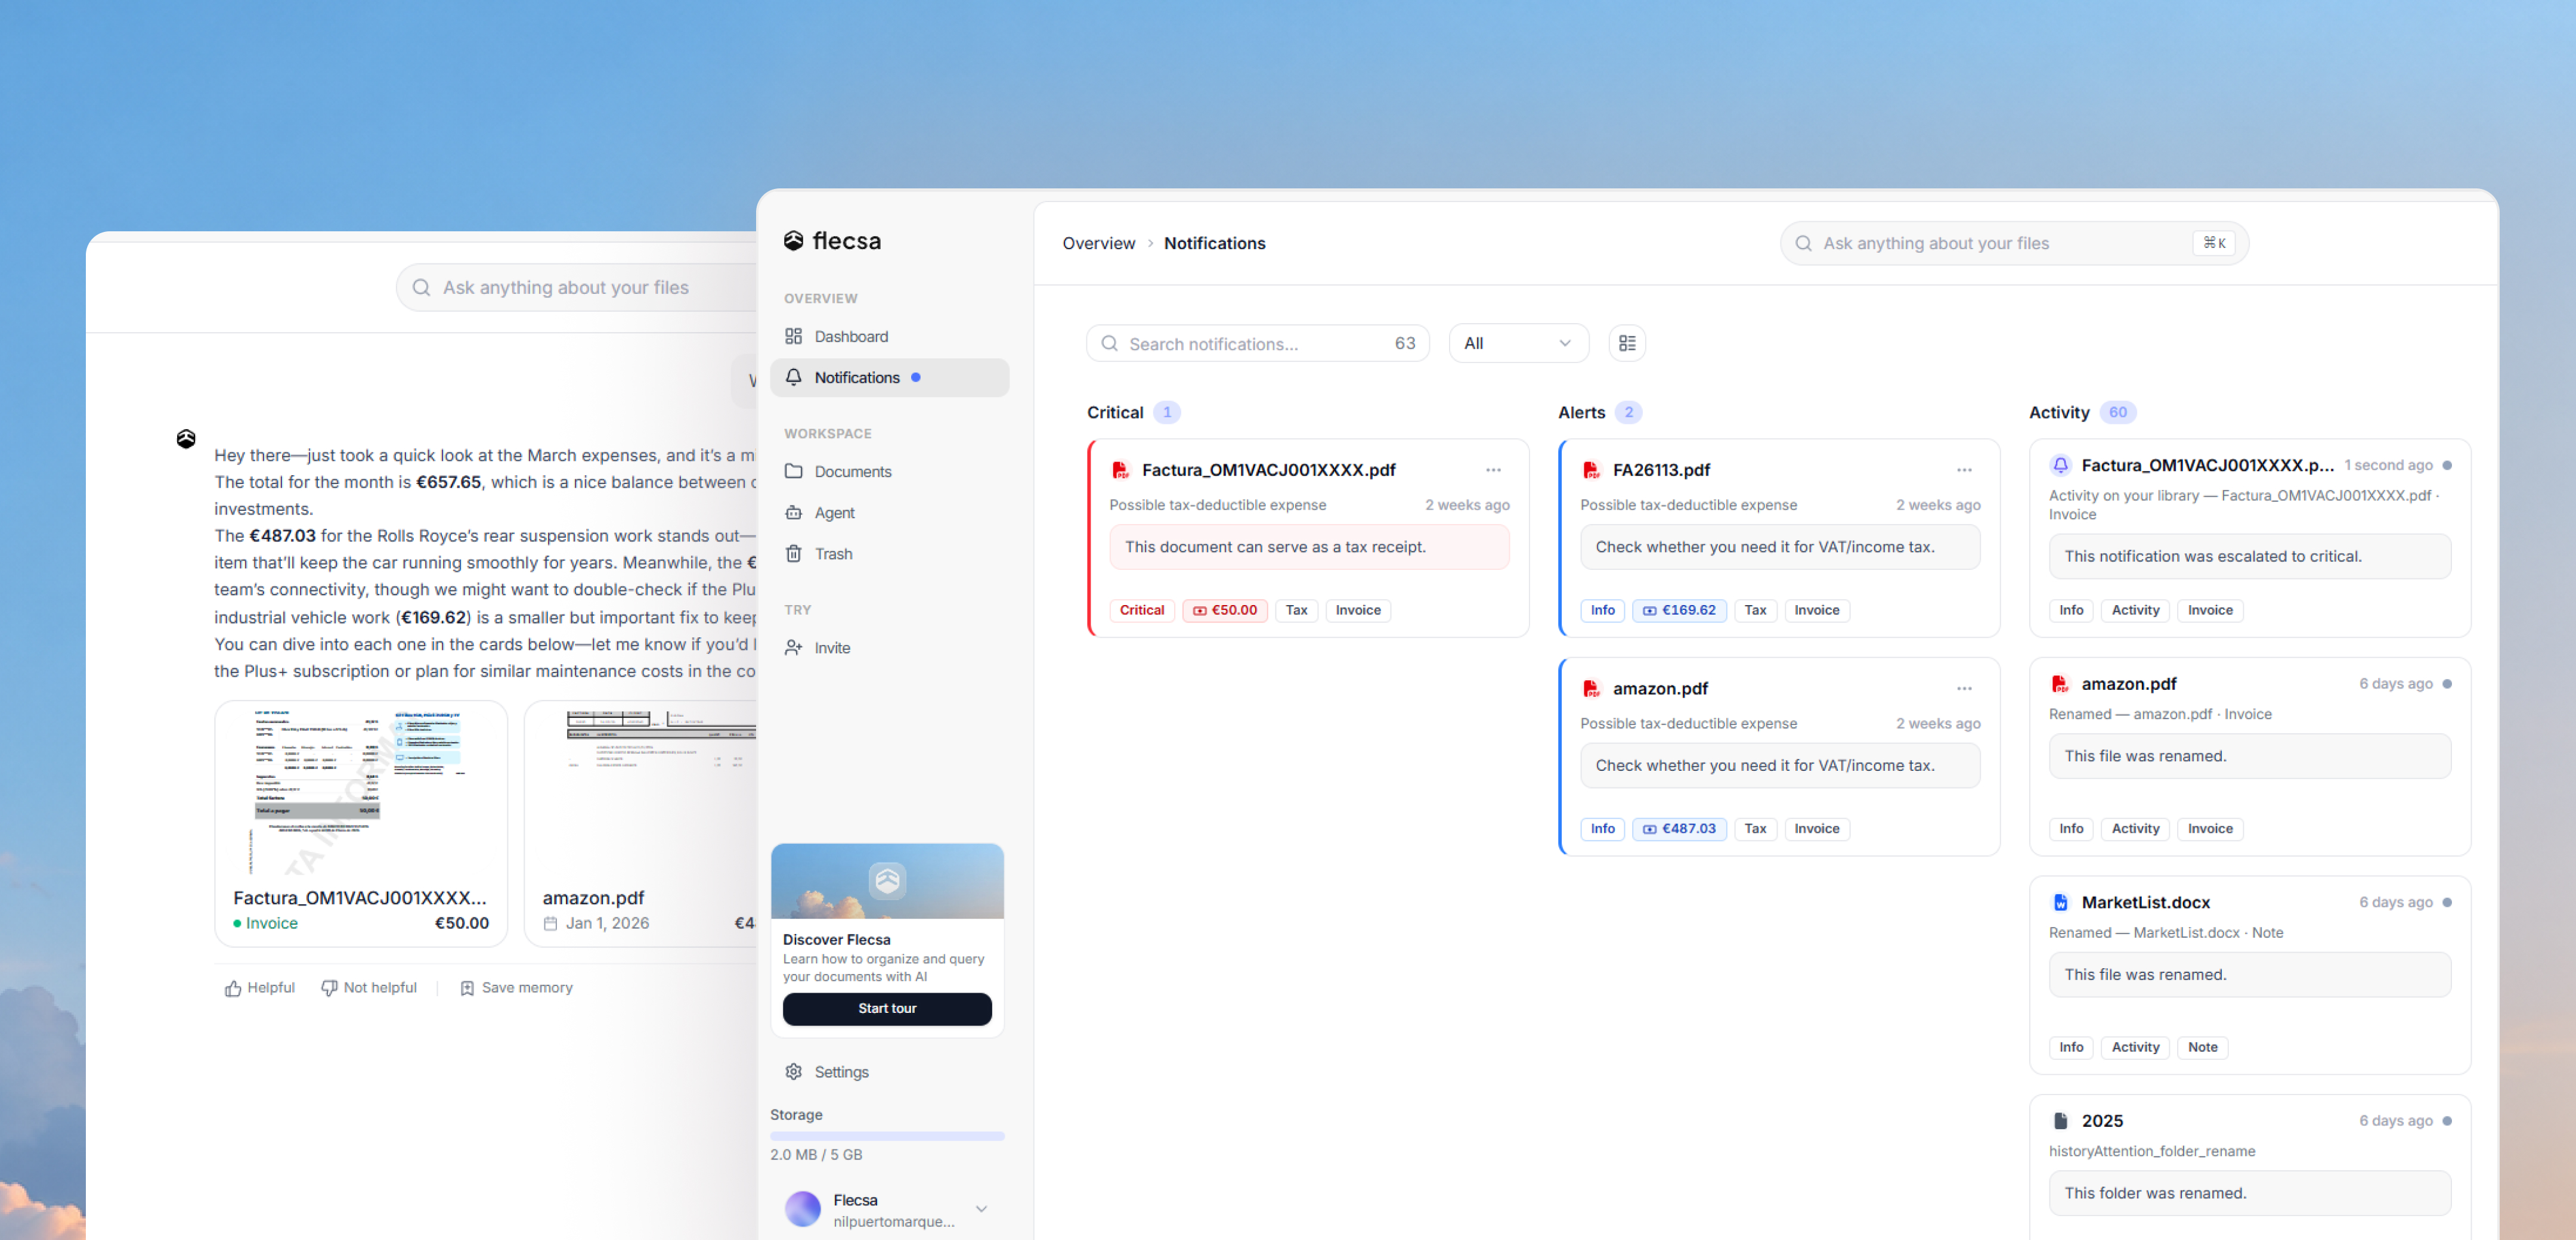
Task: Click PDF icon of amazon.pdf alert card
Action: click(1591, 688)
